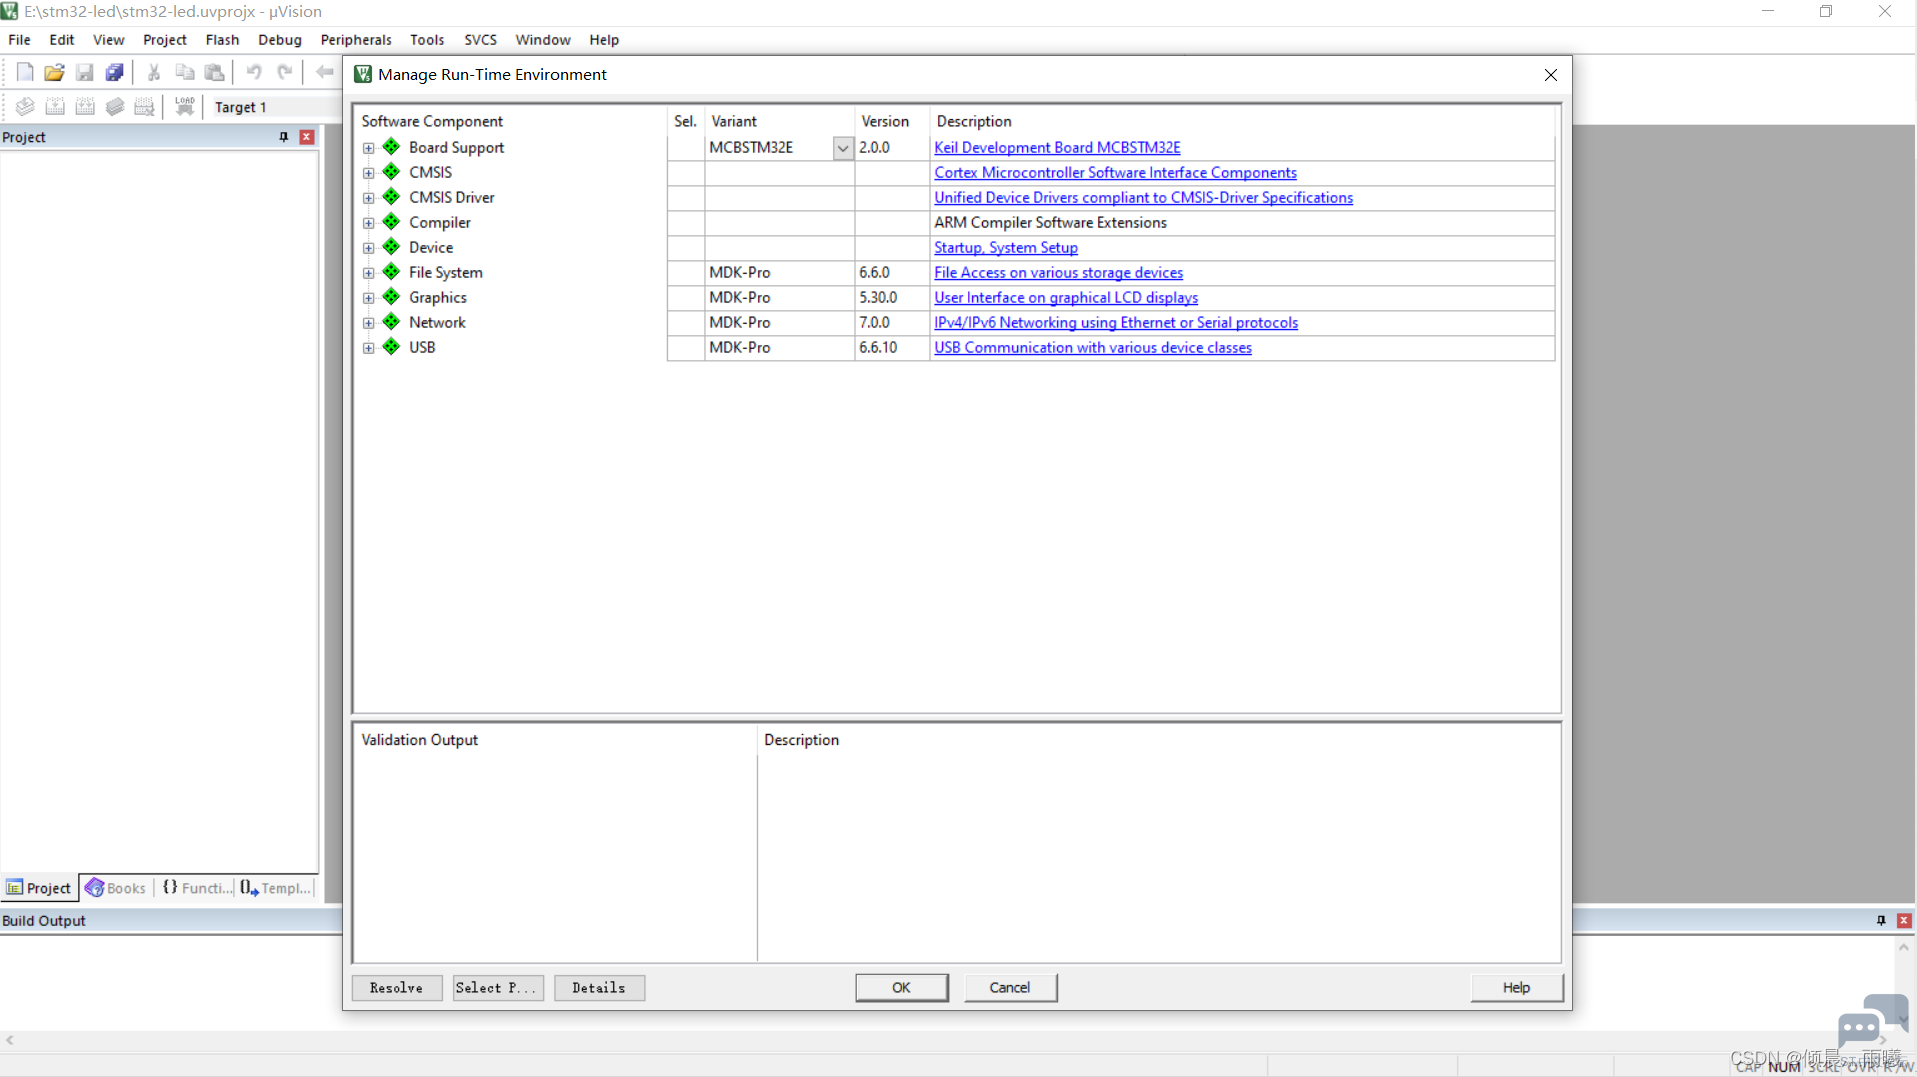1917x1077 pixels.
Task: Click the Translate file toolbar icon
Action: (24, 106)
